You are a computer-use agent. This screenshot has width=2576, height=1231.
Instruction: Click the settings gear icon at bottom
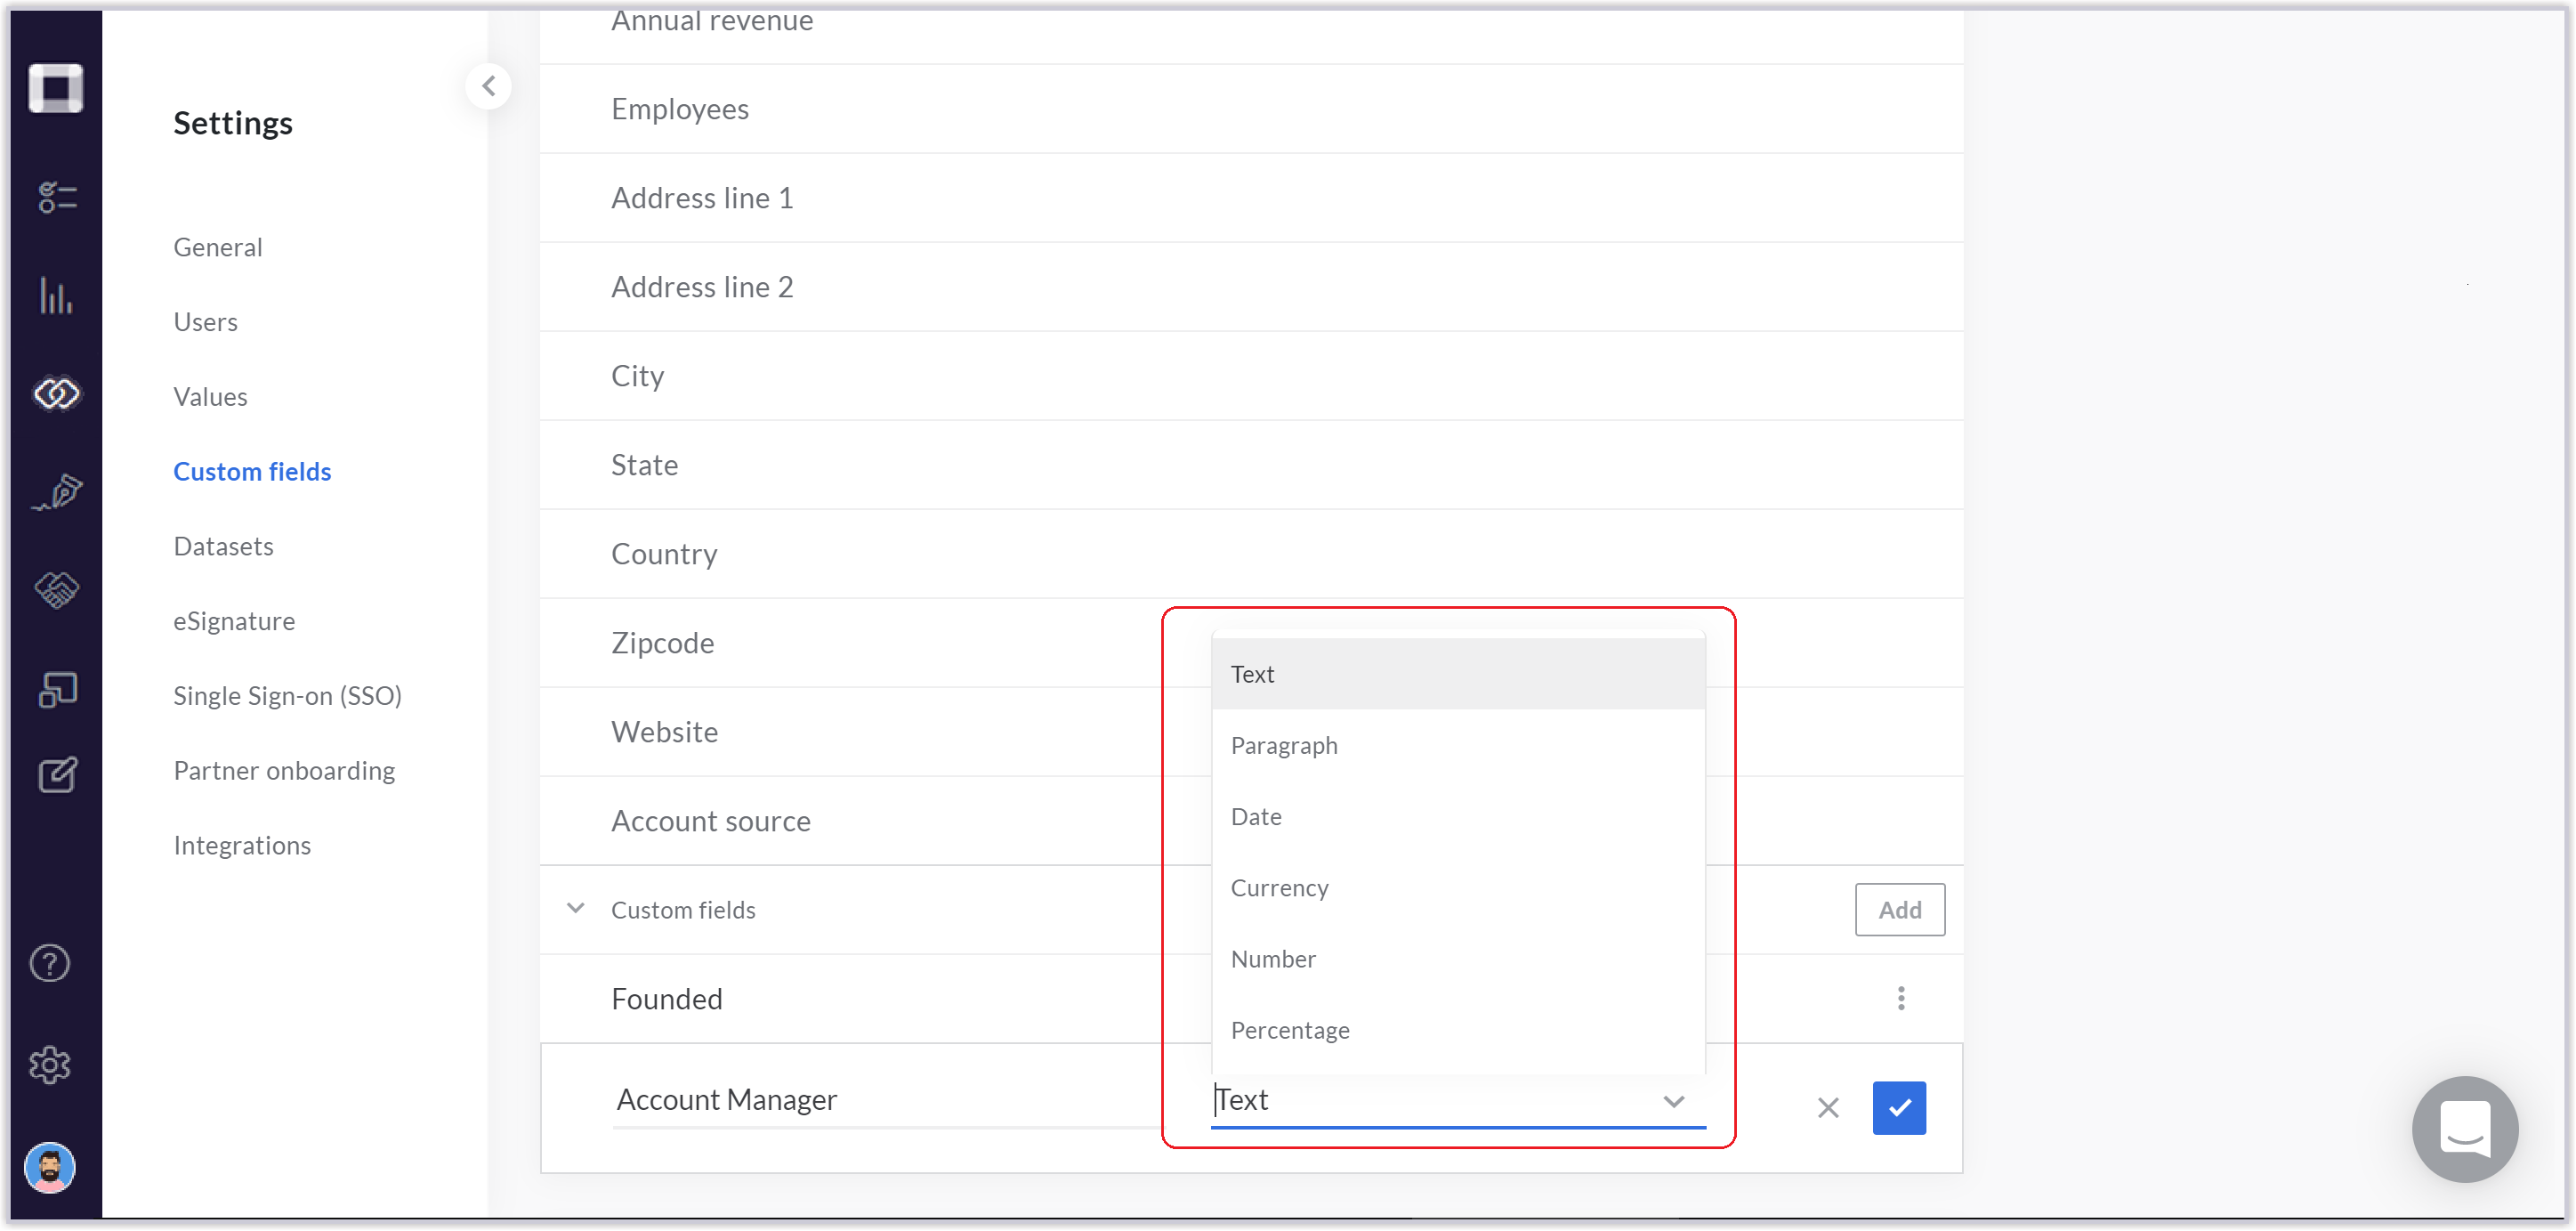51,1064
